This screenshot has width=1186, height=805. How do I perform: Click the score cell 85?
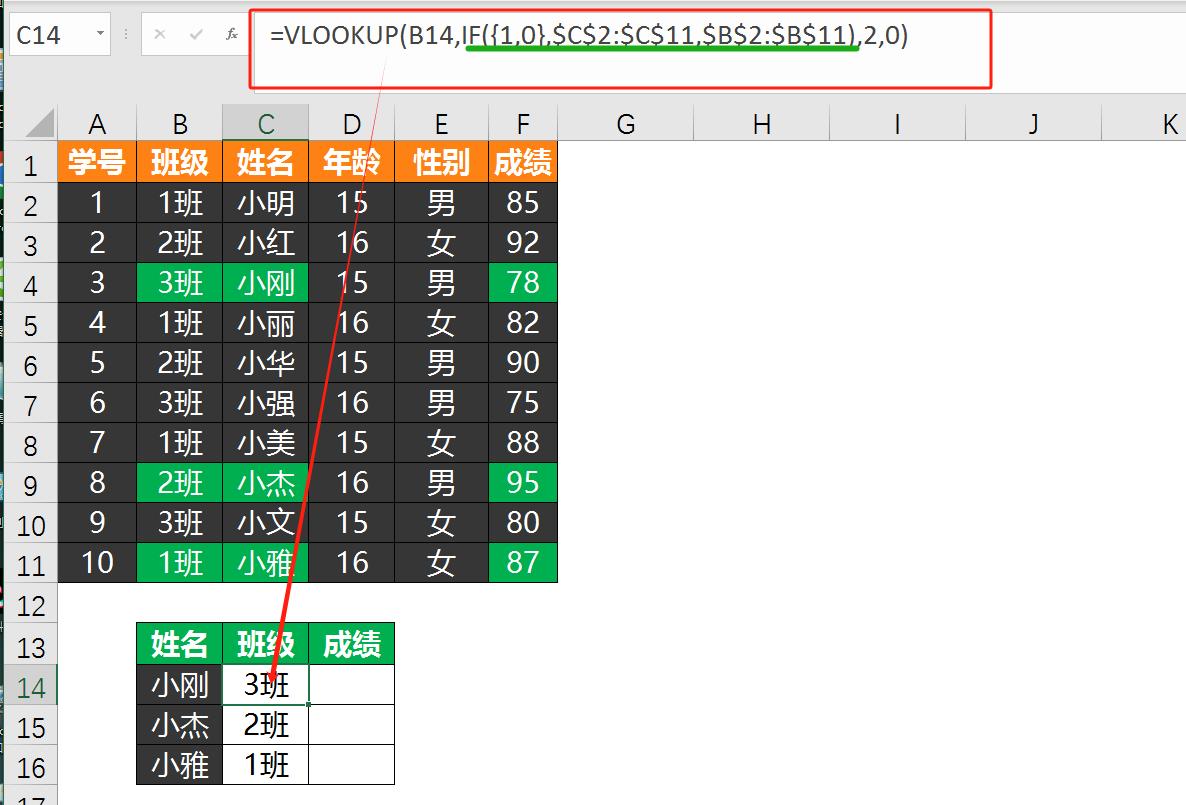[x=523, y=203]
